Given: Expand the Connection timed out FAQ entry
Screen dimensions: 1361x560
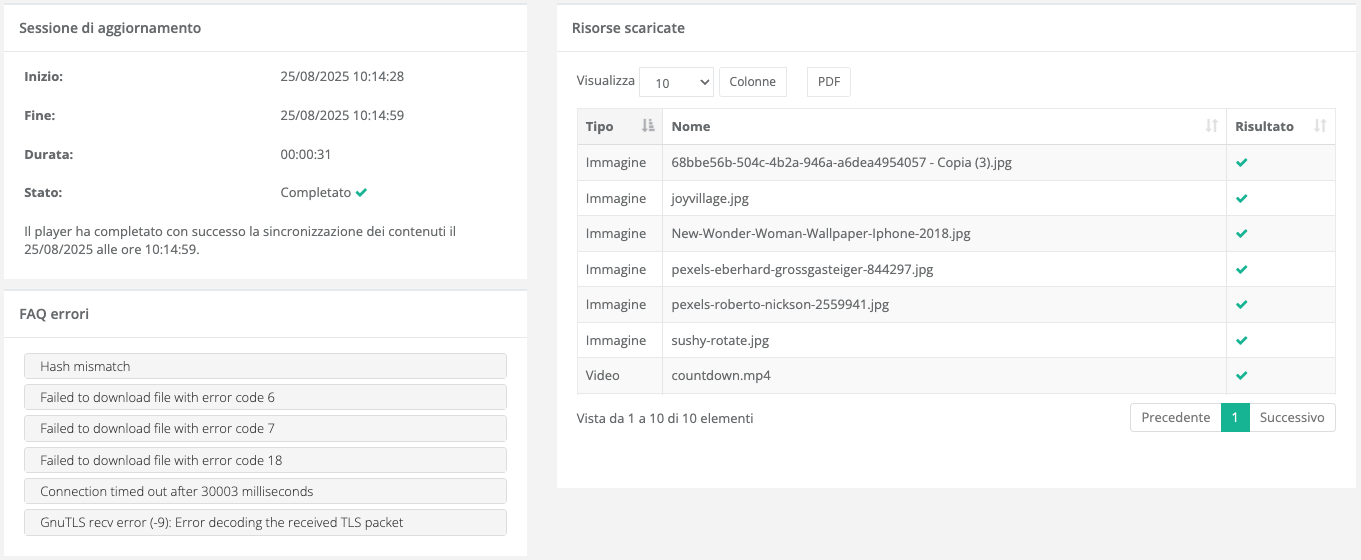Looking at the screenshot, I should [265, 491].
